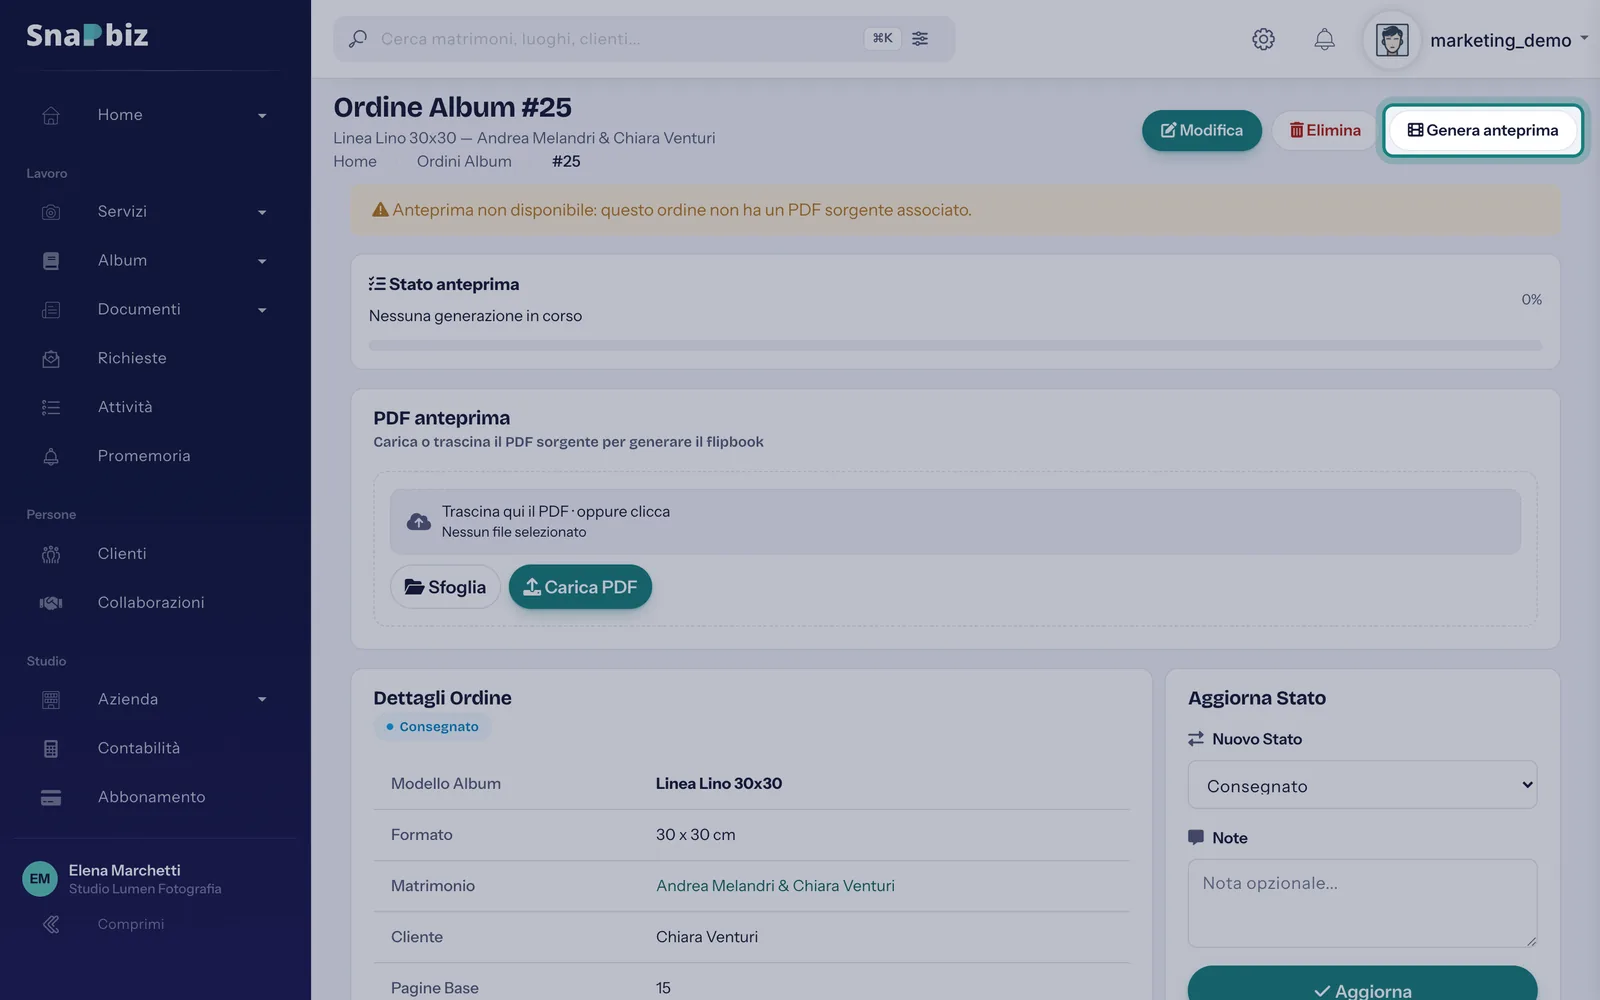Click the Sfoglia browse button

445,587
